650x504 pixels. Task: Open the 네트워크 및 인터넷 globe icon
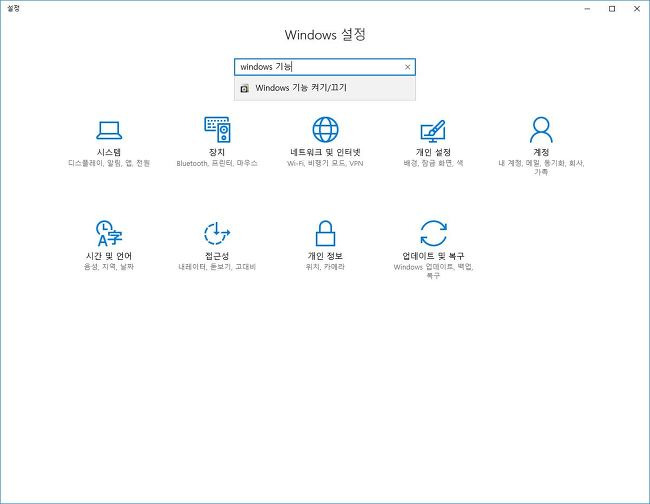click(x=325, y=129)
